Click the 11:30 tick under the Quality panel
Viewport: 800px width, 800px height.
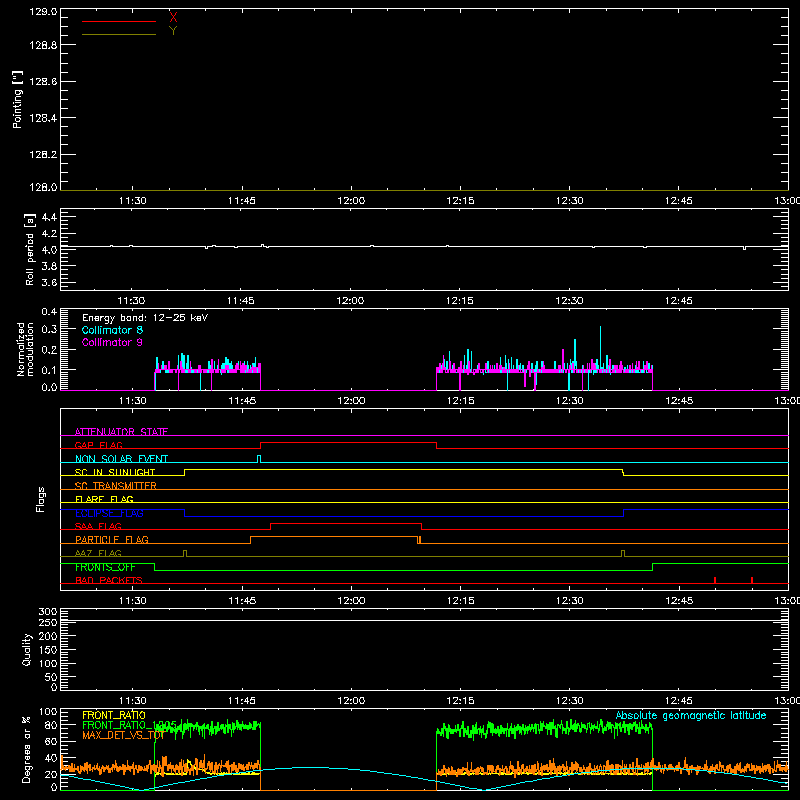(x=133, y=701)
